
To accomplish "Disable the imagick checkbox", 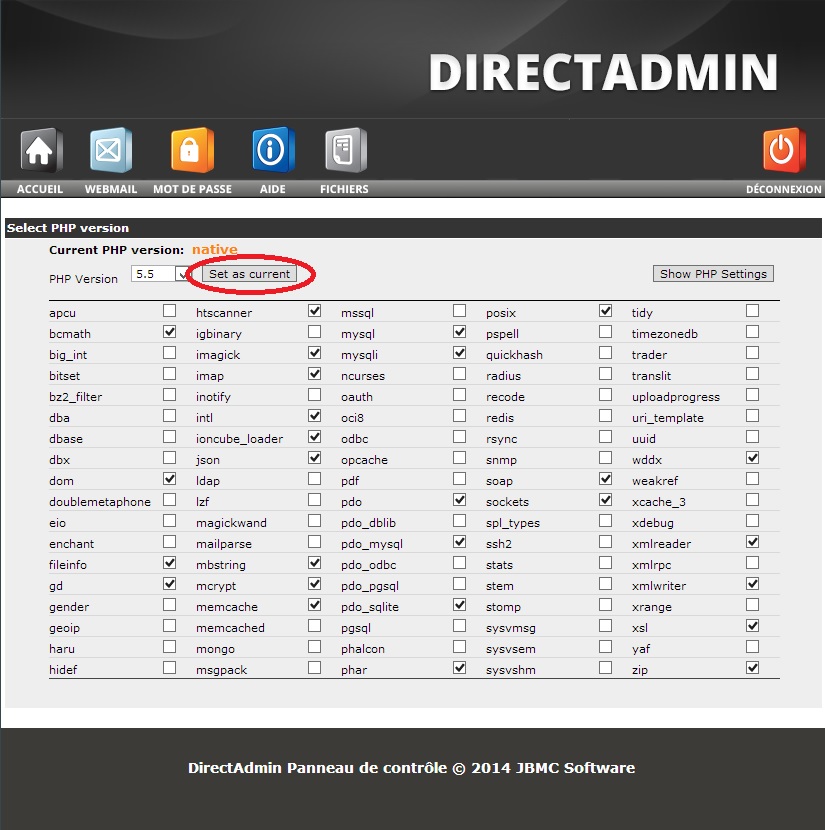I will [314, 353].
